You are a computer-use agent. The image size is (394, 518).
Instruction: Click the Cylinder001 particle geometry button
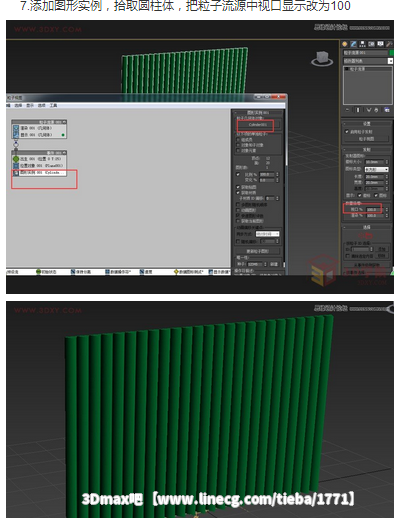point(257,125)
